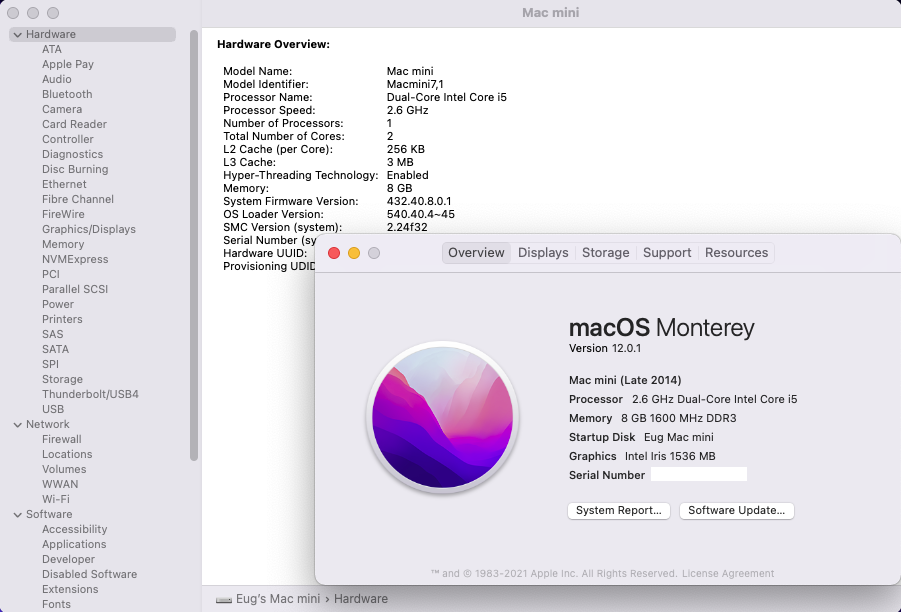
Task: Select Developer under Software
Action: [x=68, y=559]
